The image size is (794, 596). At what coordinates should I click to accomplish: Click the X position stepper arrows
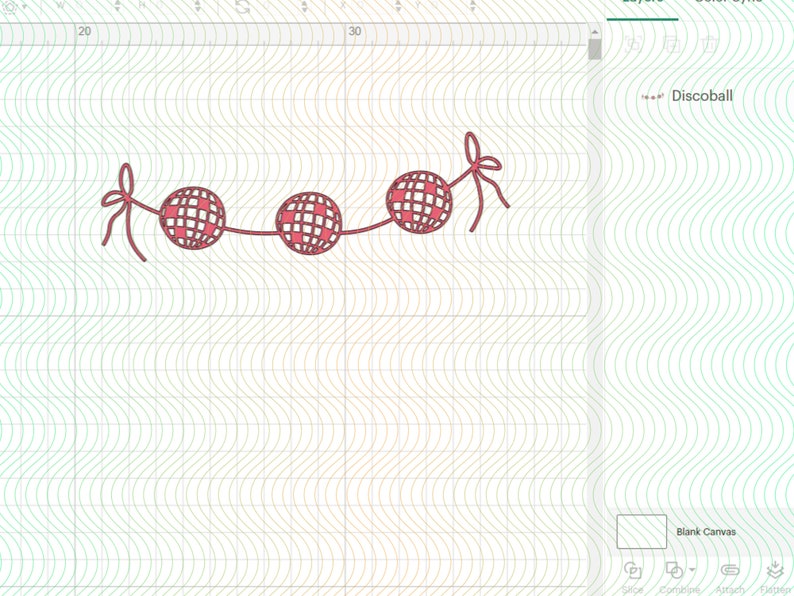[x=398, y=6]
